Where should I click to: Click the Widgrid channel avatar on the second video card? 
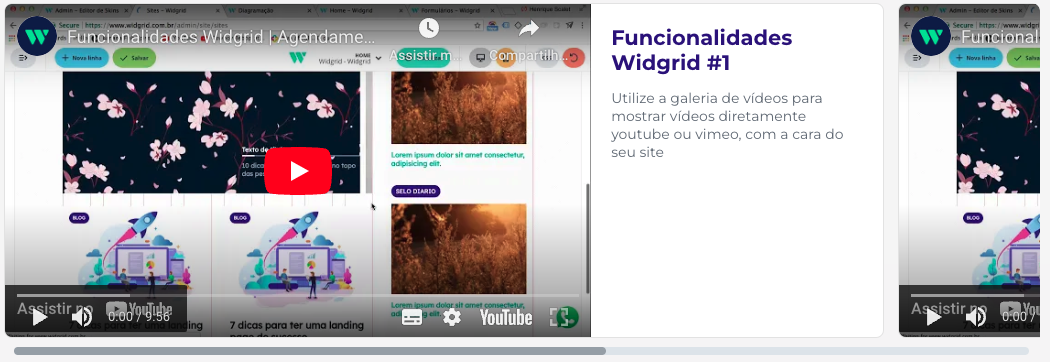tap(931, 36)
